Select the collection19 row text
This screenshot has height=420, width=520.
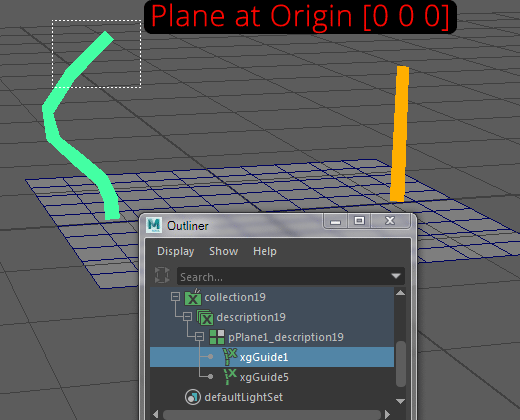point(235,297)
